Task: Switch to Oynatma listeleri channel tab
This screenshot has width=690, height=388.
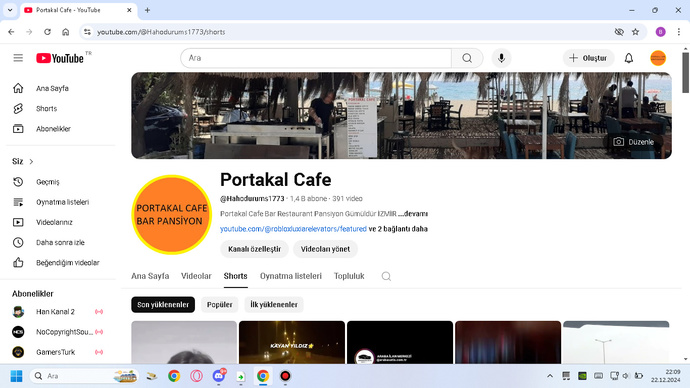Action: [290, 276]
